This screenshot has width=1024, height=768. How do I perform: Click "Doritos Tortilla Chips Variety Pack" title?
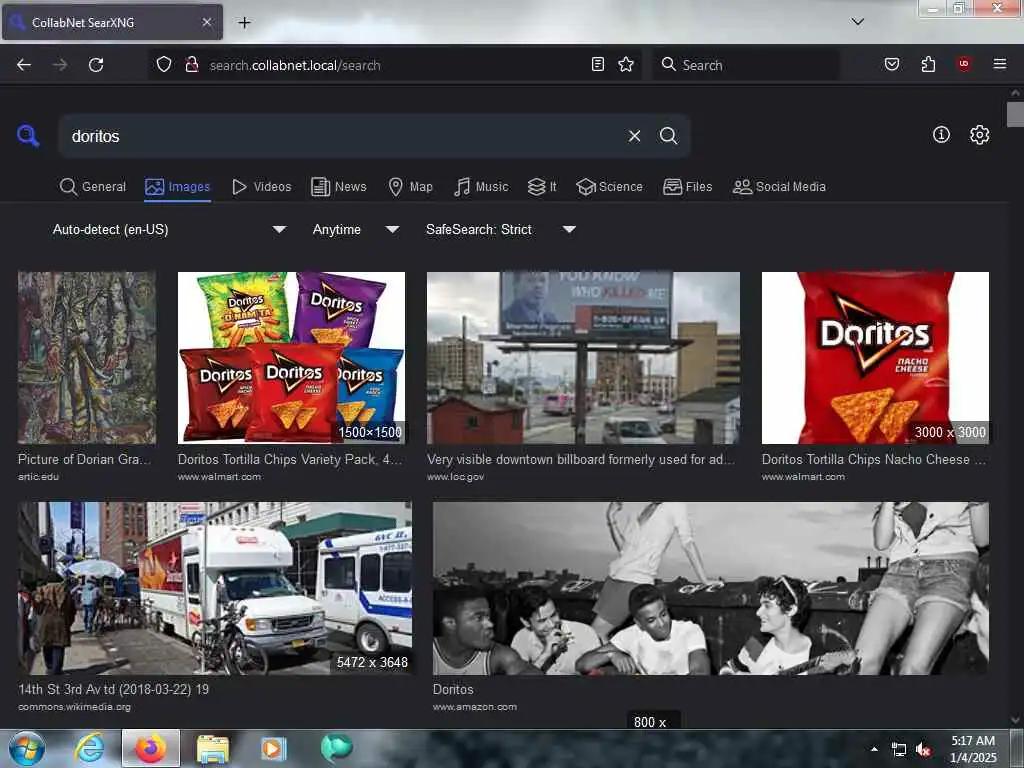(x=291, y=460)
